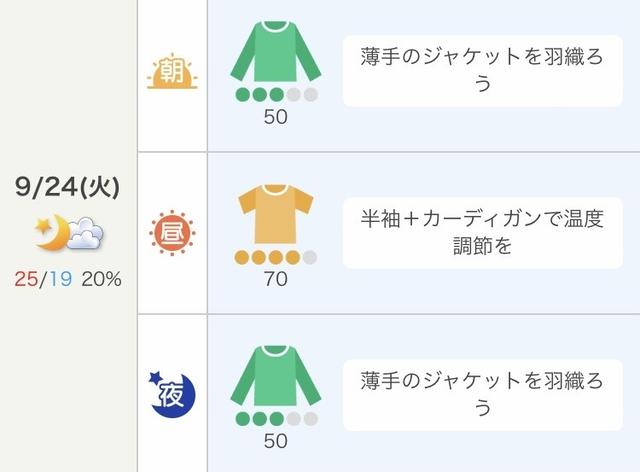The image size is (640, 472).
Task: Select the 9/24(火) date label
Action: 68,187
